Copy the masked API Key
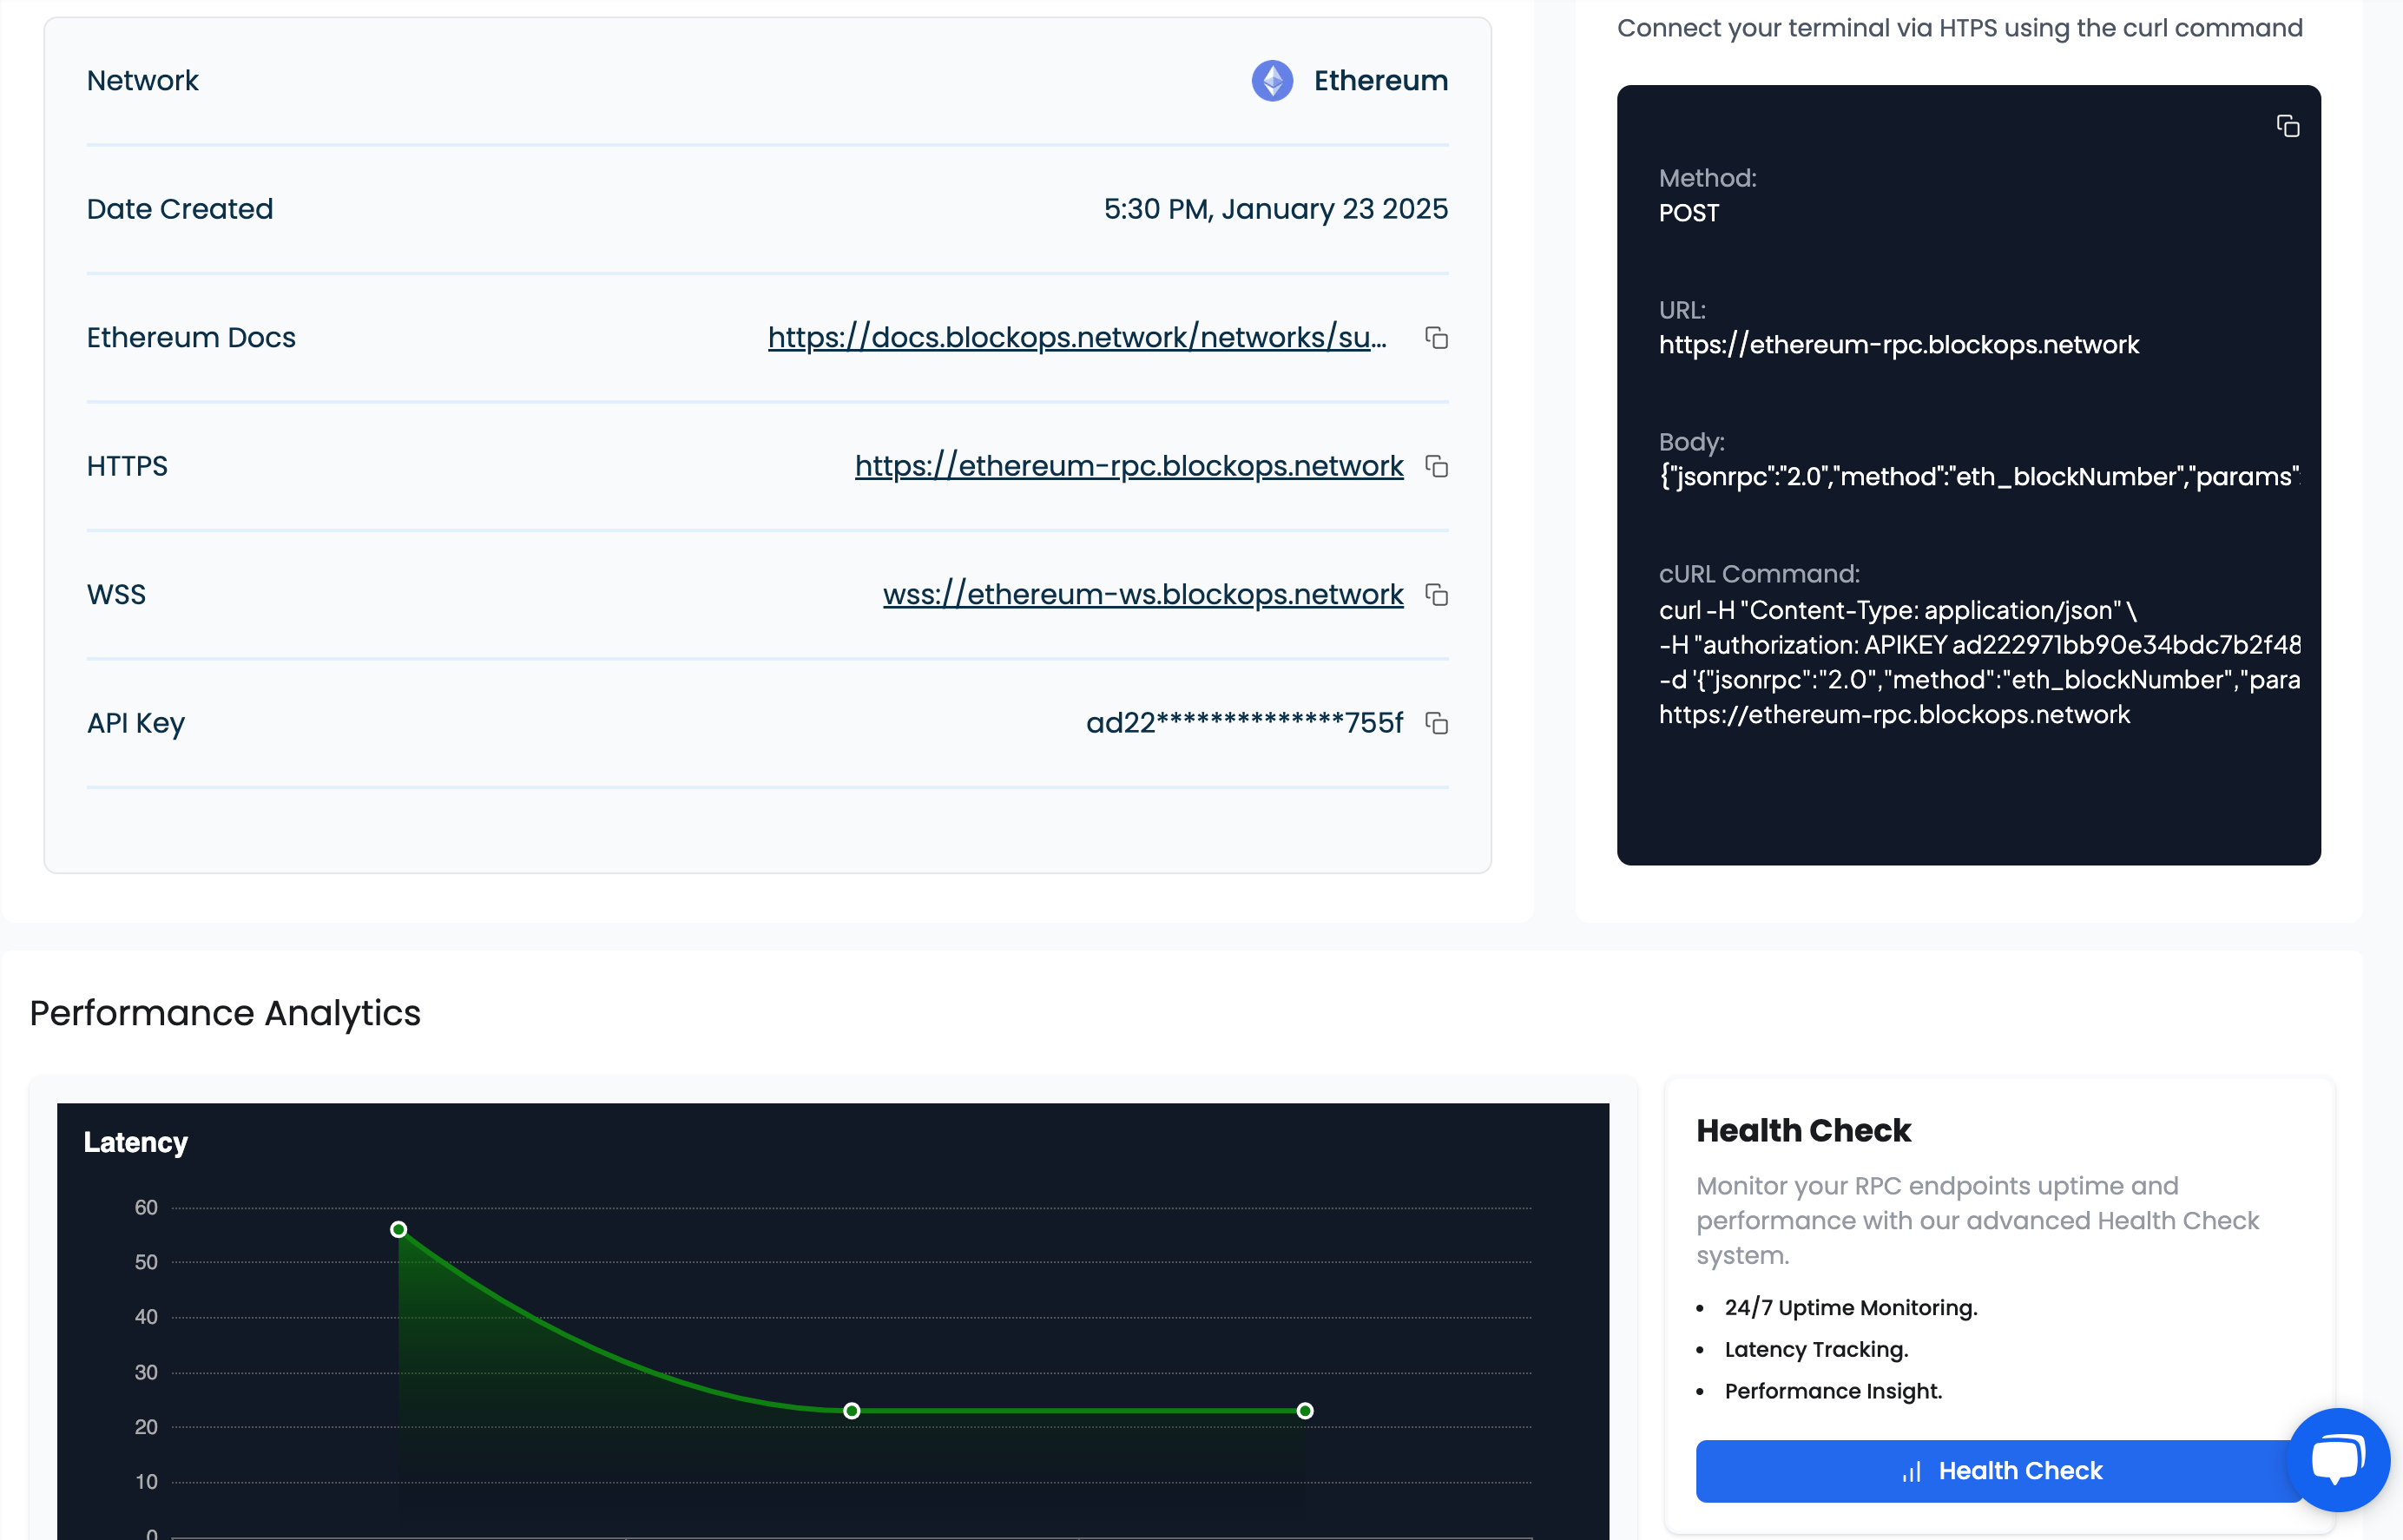Screen dimensions: 2403x1540 click(x=1436, y=723)
